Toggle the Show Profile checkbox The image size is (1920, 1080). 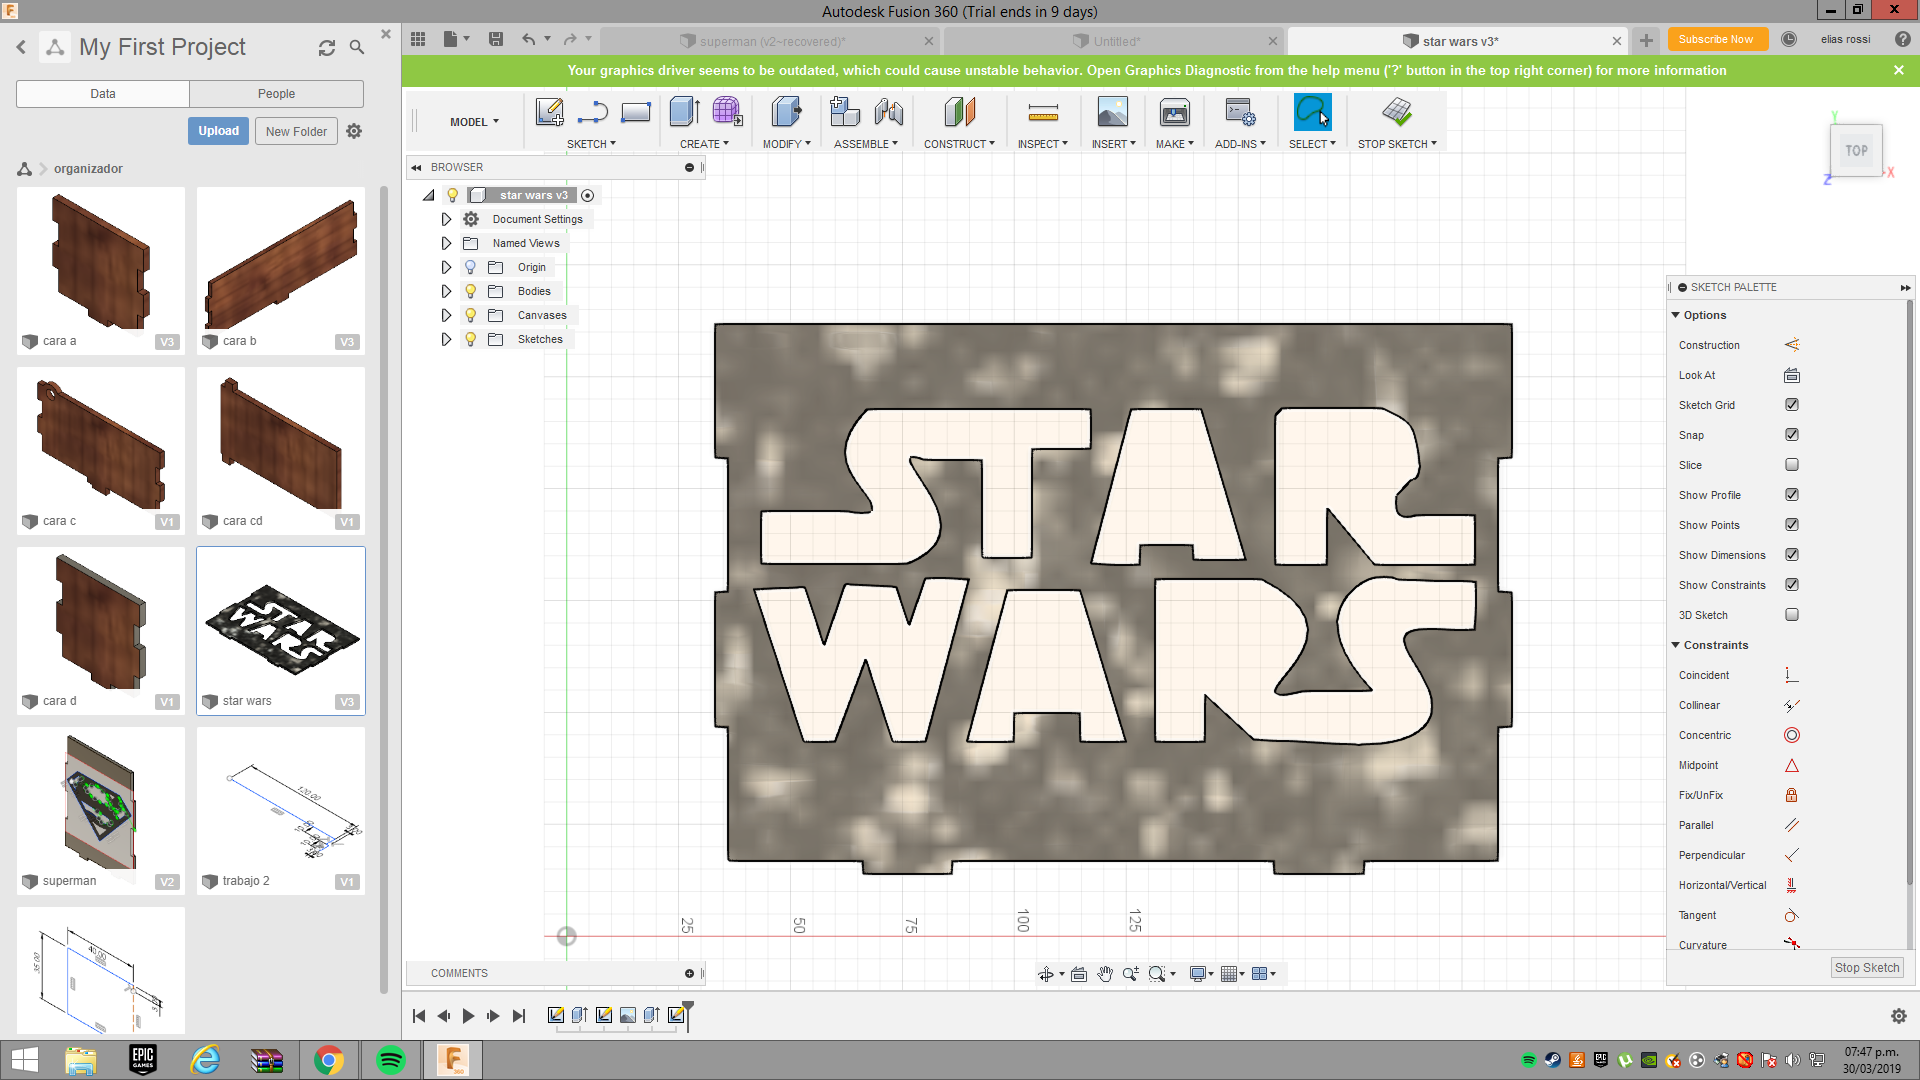(x=1791, y=495)
